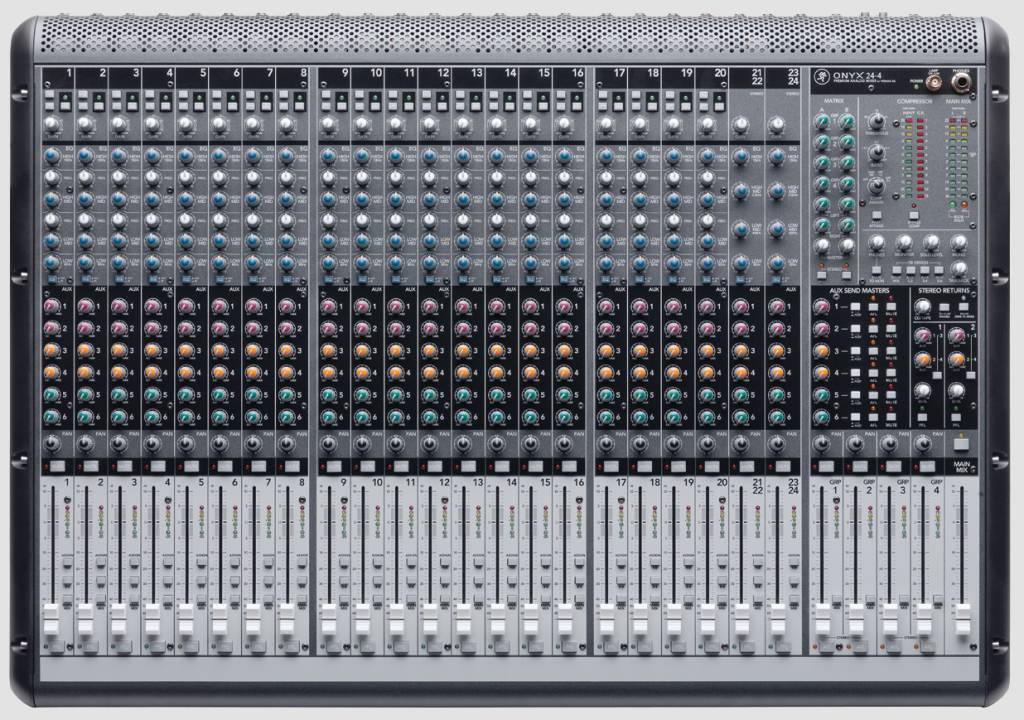Toggle mute button on channel 16
The image size is (1024, 720).
click(x=566, y=467)
